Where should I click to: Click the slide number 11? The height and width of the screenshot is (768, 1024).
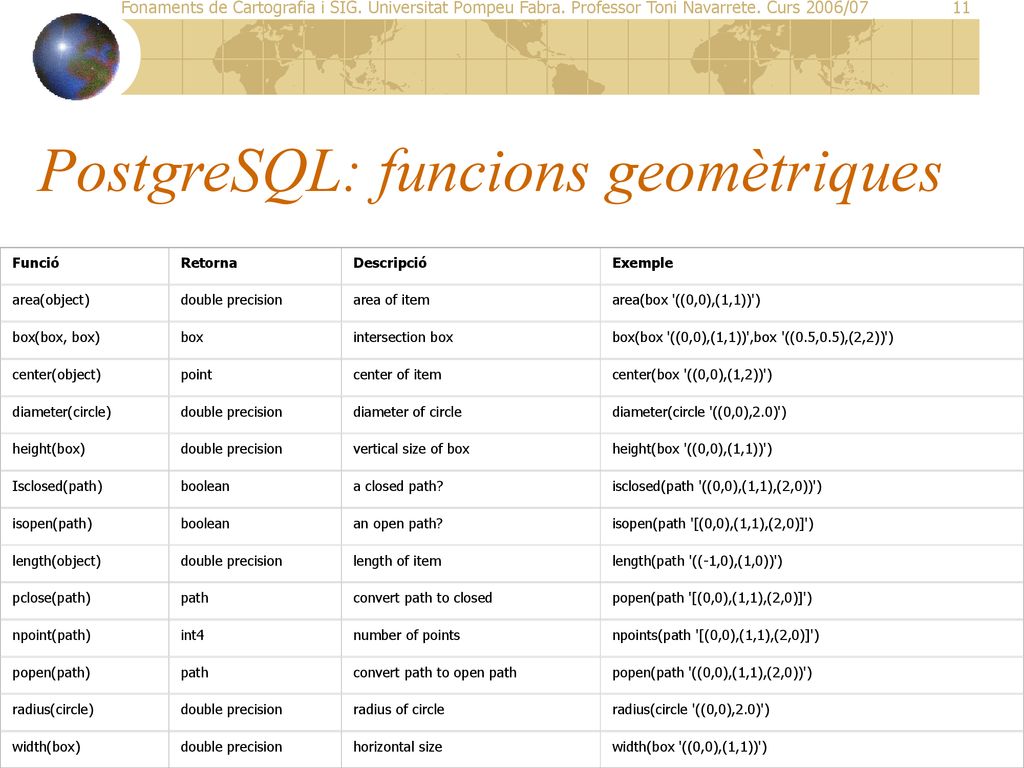tap(961, 8)
